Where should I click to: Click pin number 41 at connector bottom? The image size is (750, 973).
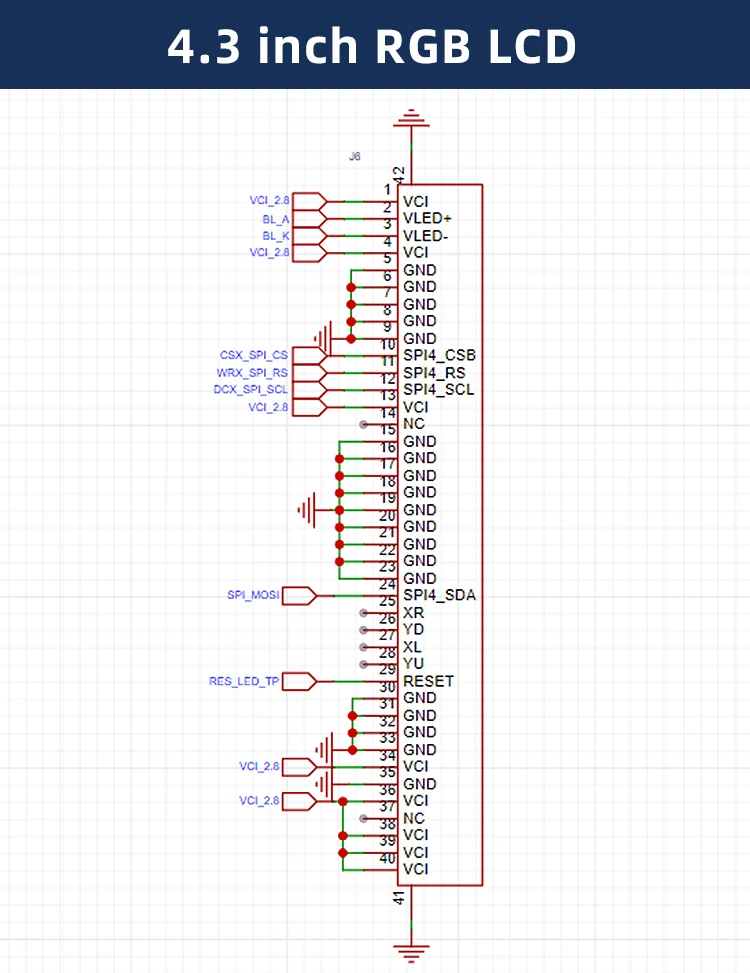click(400, 897)
